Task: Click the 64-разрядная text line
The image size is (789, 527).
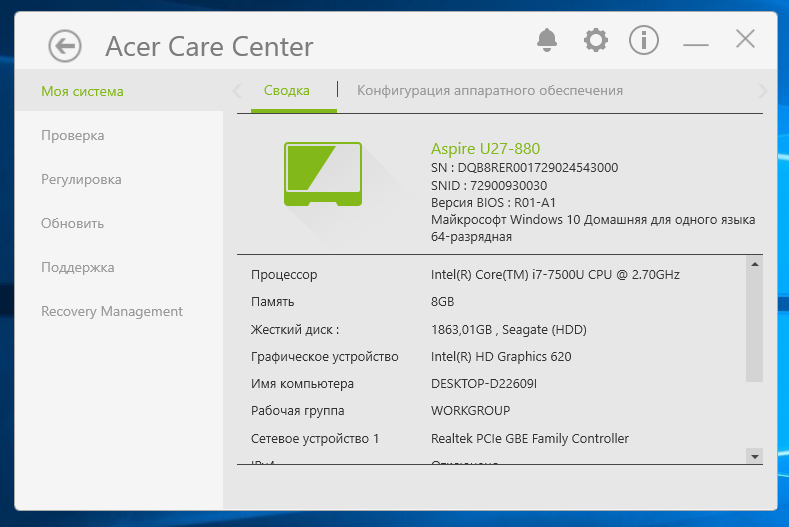Action: (x=471, y=237)
